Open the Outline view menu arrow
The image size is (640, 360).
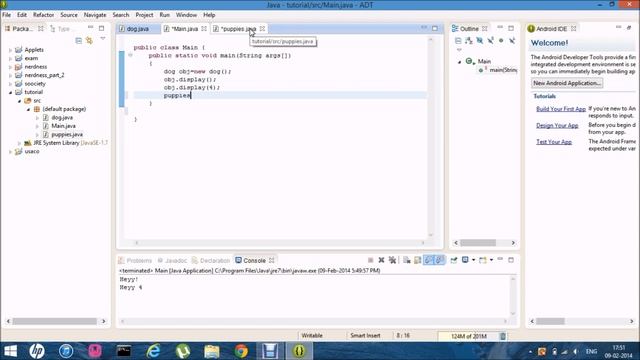click(x=459, y=50)
